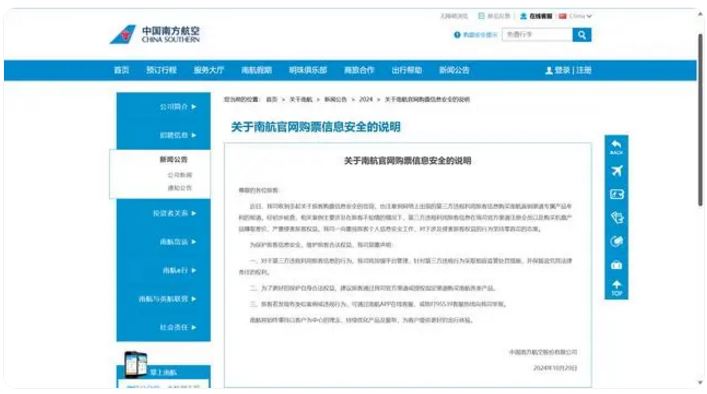
Task: Click the article title inside the content box
Action: pyautogui.click(x=408, y=160)
